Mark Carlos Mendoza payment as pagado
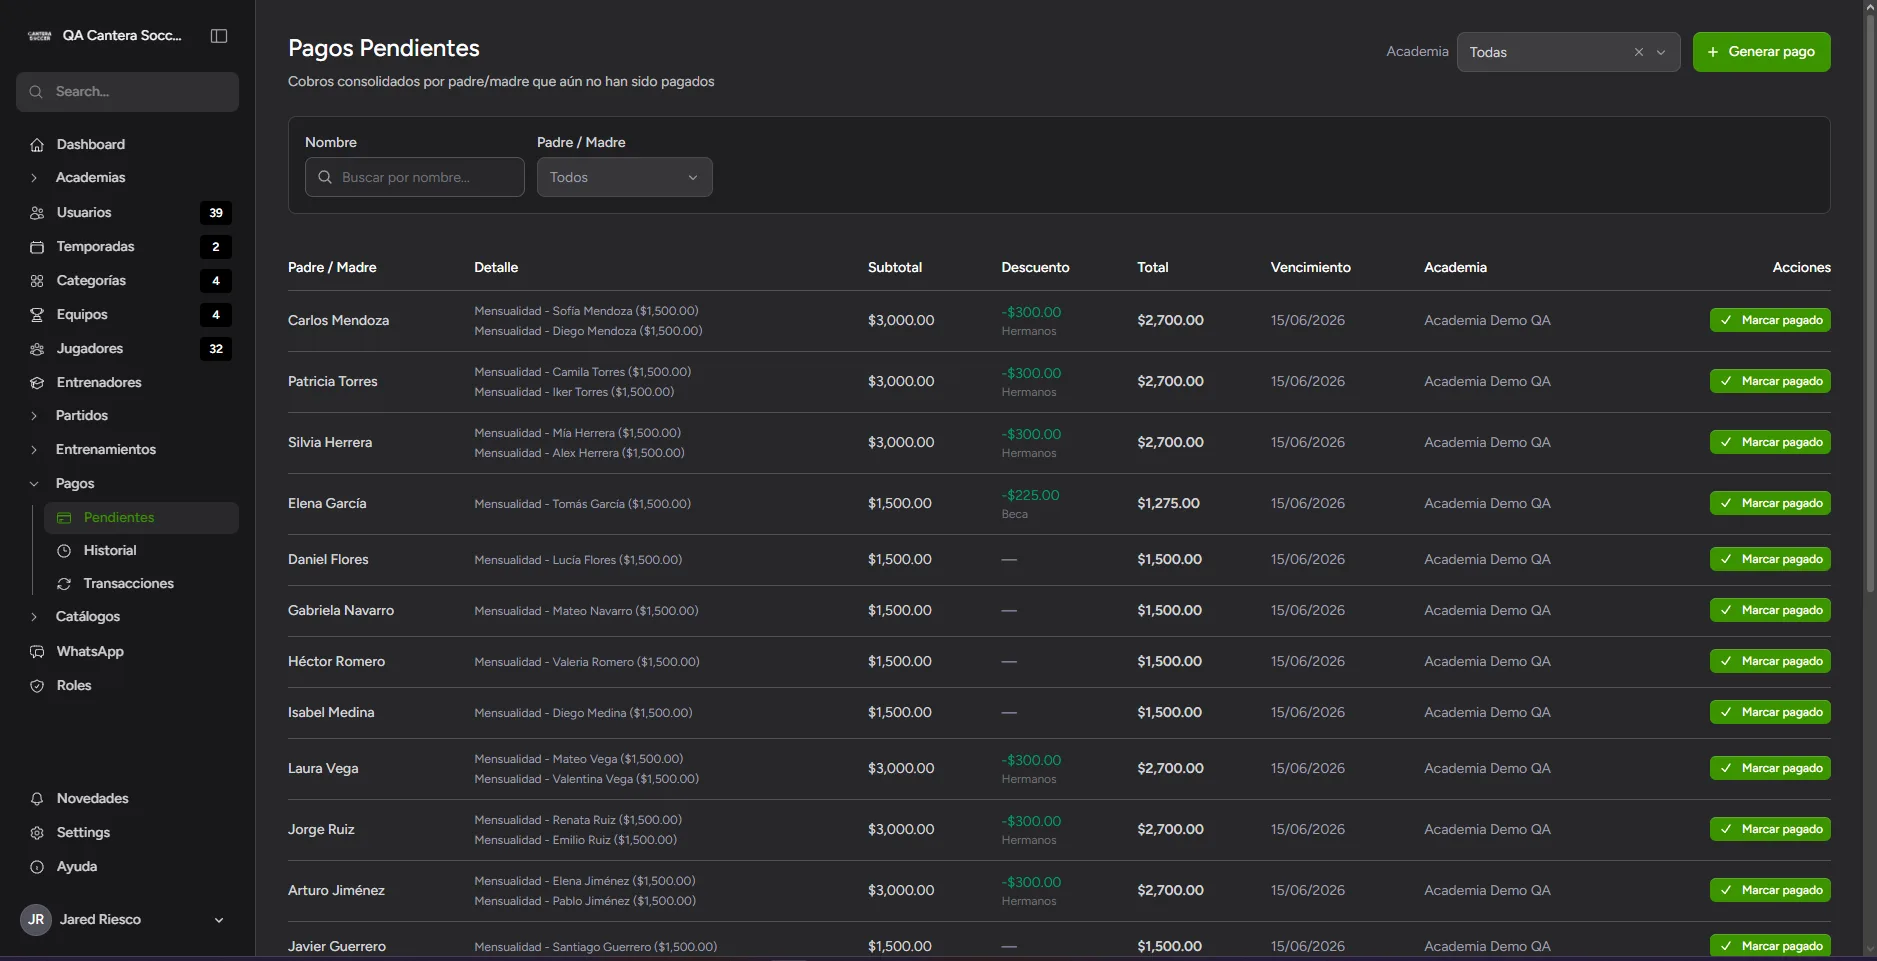 tap(1770, 320)
